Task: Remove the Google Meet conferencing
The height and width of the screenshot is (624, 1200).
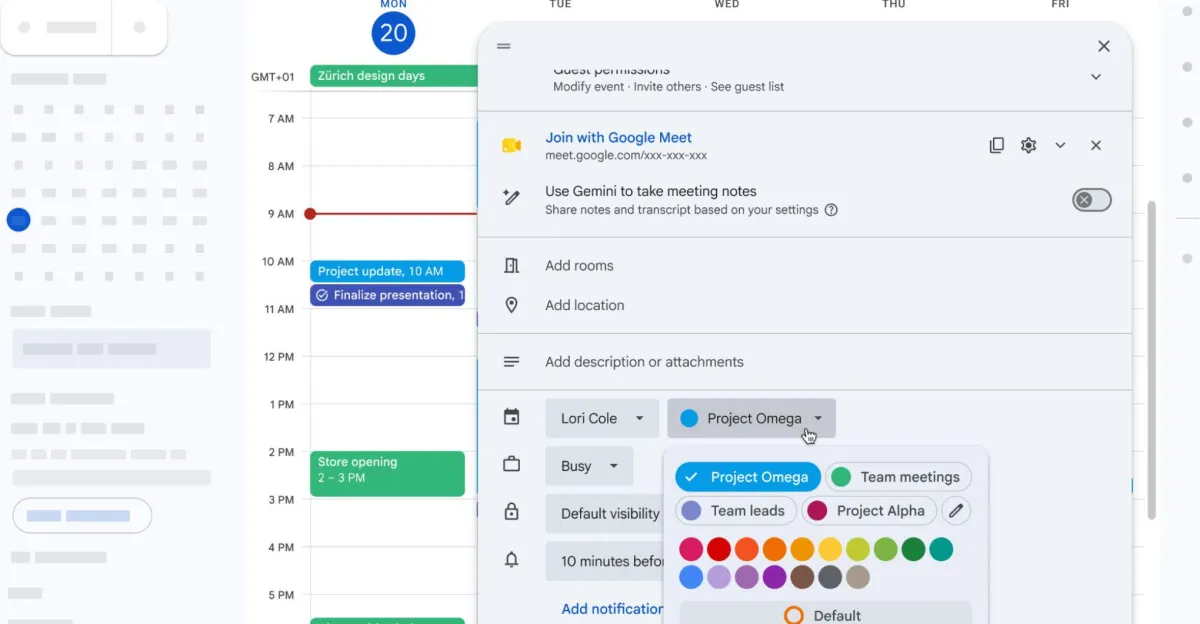Action: pos(1096,146)
